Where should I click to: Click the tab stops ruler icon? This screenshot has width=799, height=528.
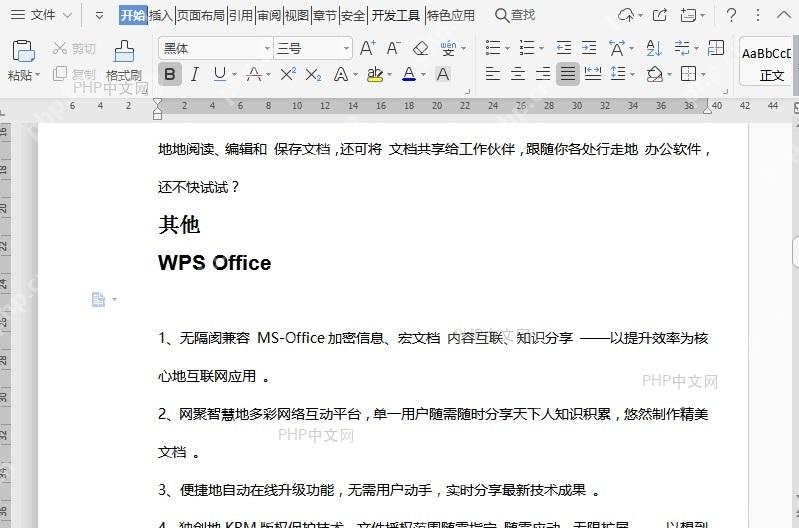pyautogui.click(x=716, y=48)
